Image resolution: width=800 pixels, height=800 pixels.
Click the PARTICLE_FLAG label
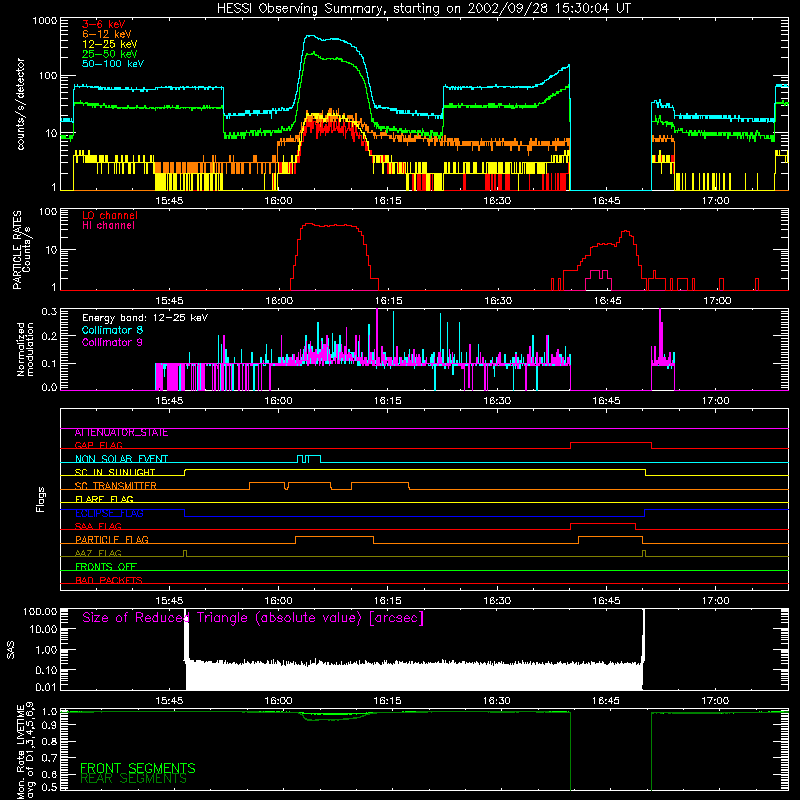(x=111, y=540)
